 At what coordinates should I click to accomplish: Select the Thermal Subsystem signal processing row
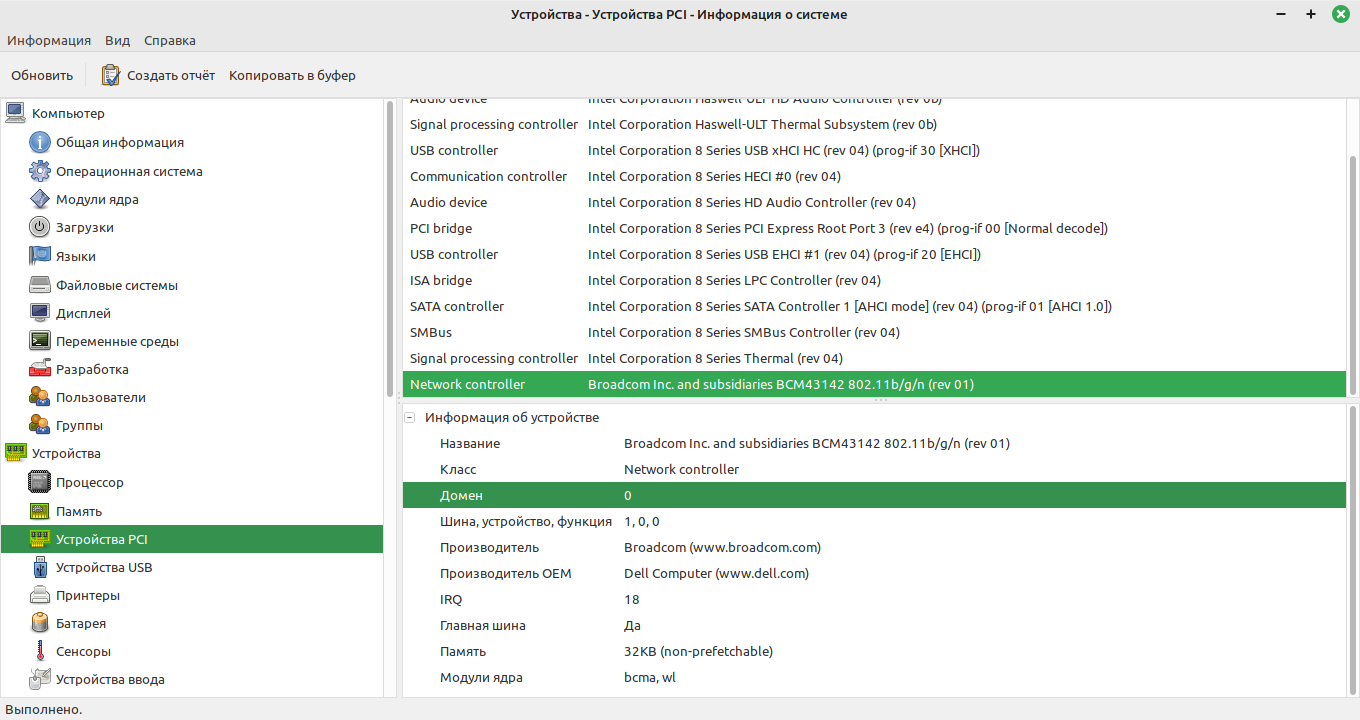point(874,124)
